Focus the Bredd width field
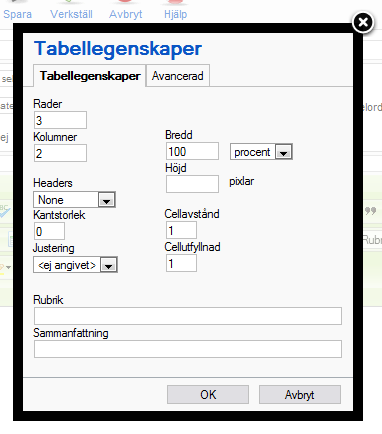This screenshot has width=382, height=434. click(192, 151)
